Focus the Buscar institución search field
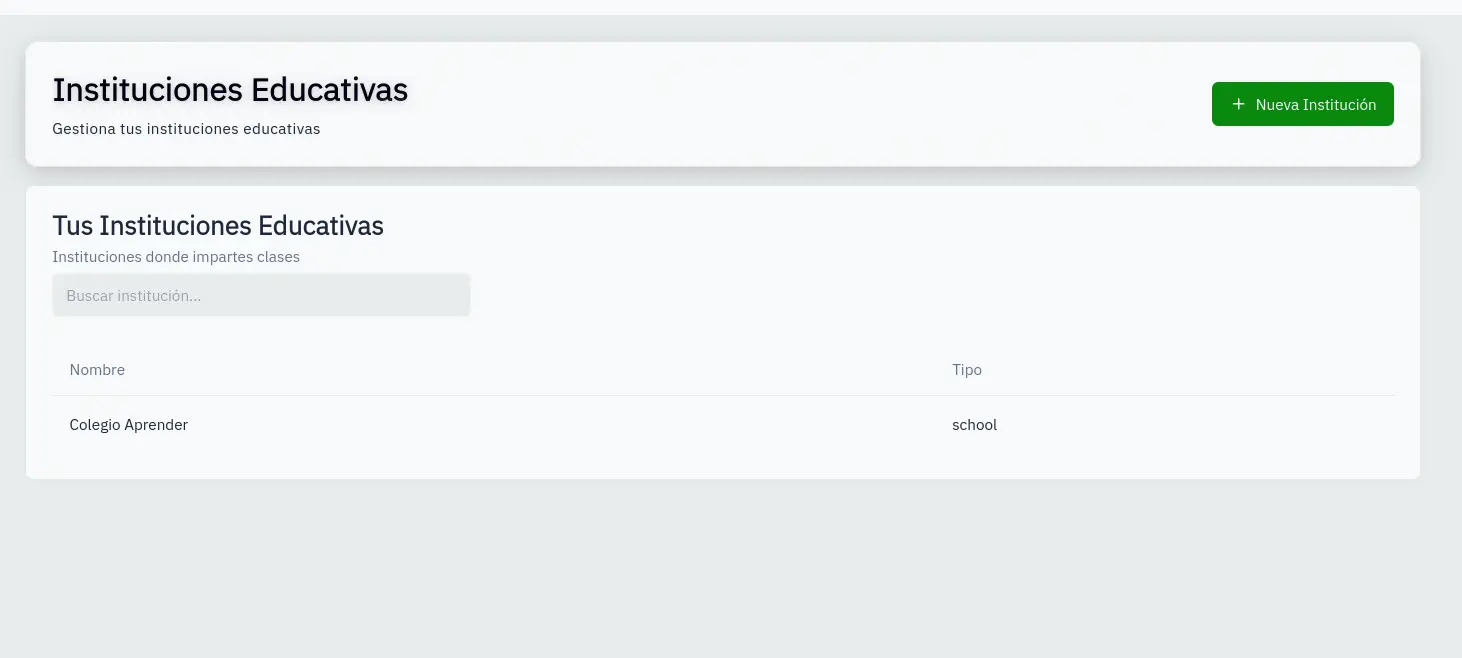This screenshot has height=658, width=1462. [x=261, y=296]
